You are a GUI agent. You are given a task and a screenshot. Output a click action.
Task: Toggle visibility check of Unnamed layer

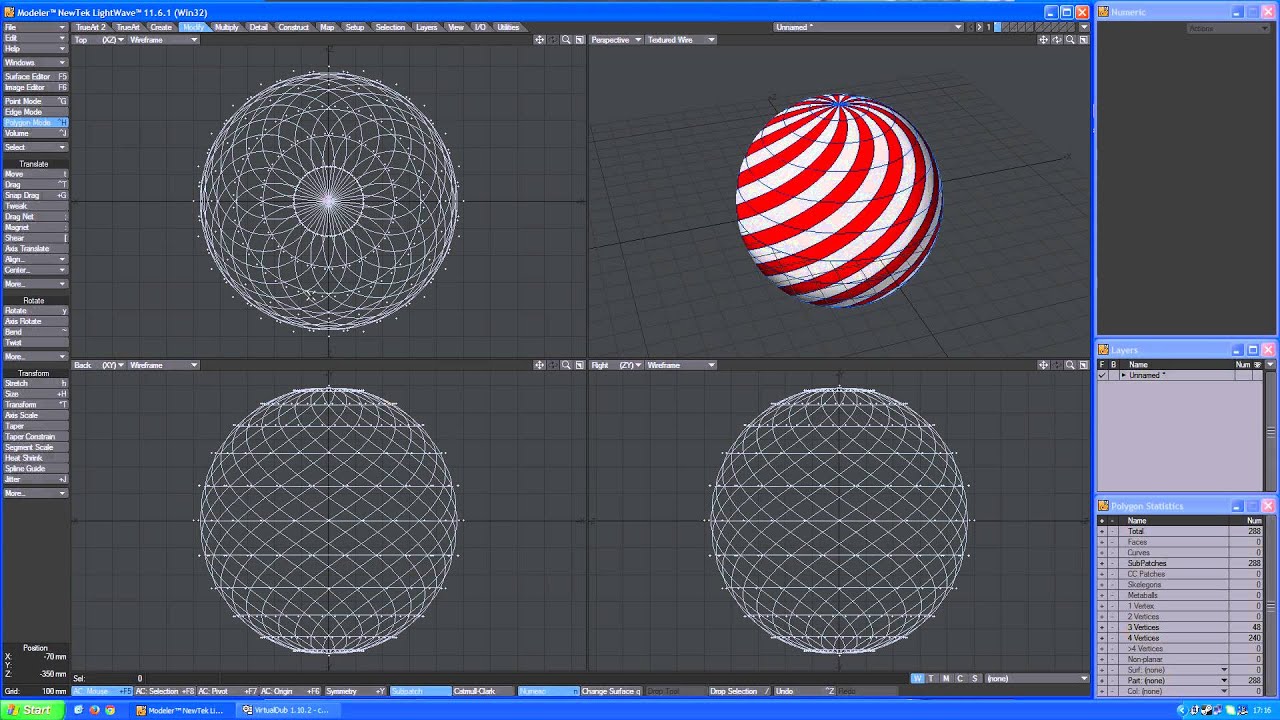click(1102, 375)
